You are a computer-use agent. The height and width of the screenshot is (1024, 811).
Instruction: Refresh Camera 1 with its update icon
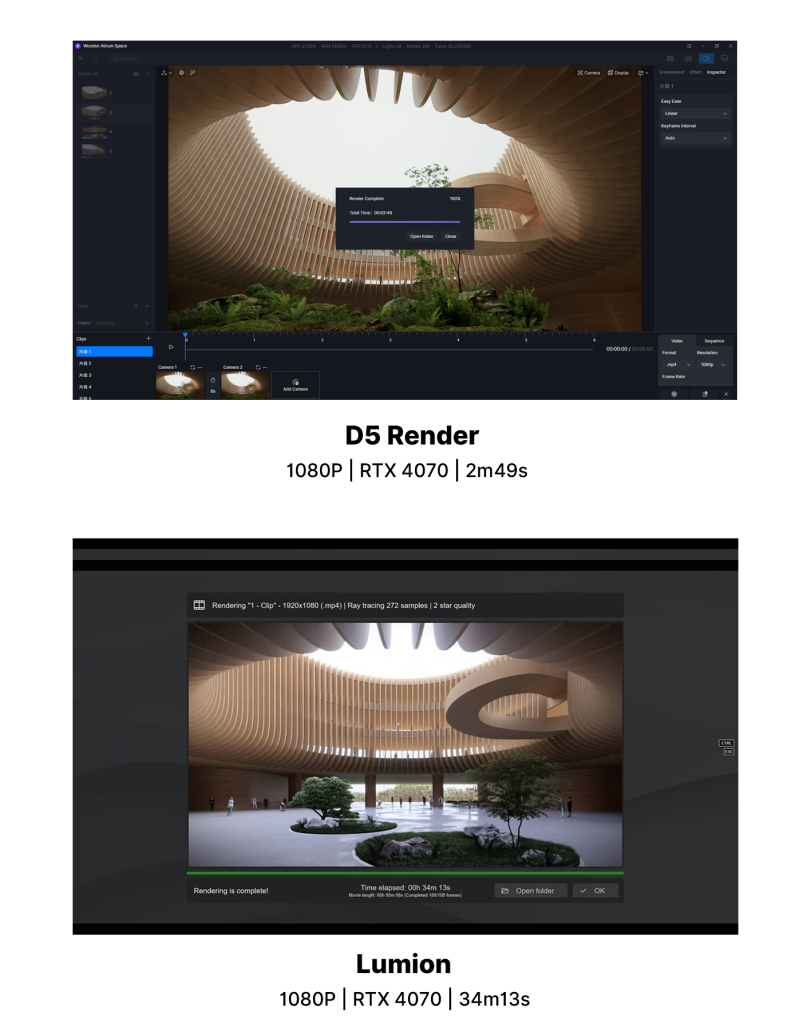pos(193,367)
